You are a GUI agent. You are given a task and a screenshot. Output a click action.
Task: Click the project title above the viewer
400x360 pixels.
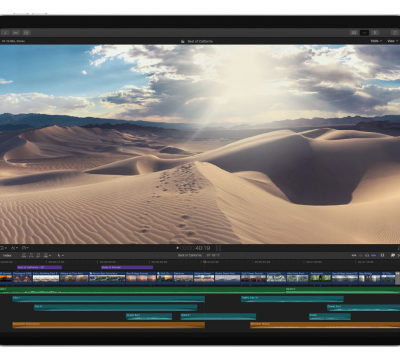tap(200, 41)
